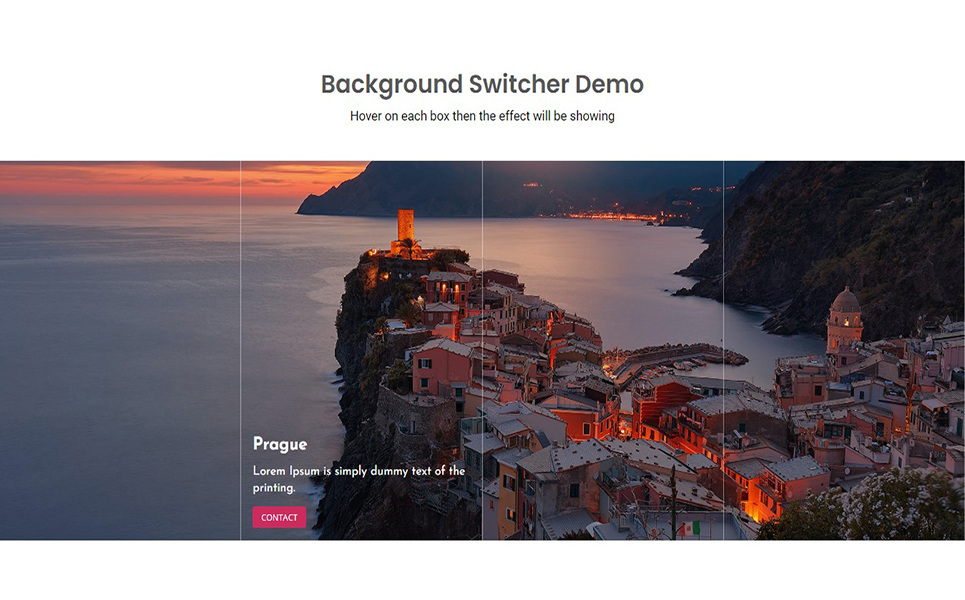This screenshot has width=965, height=600.
Task: Click the divider line before the fourth box
Action: point(723,350)
